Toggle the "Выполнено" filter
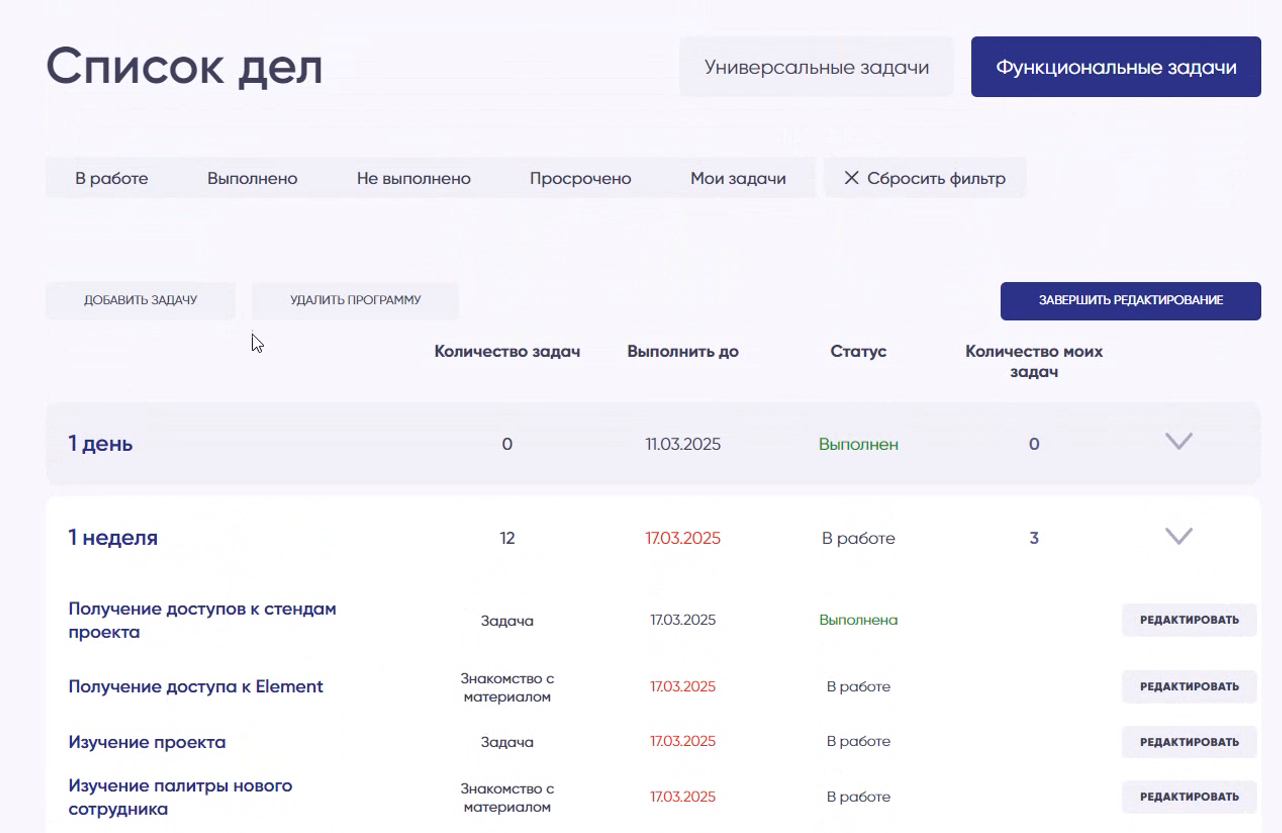This screenshot has width=1282, height=833. click(252, 178)
